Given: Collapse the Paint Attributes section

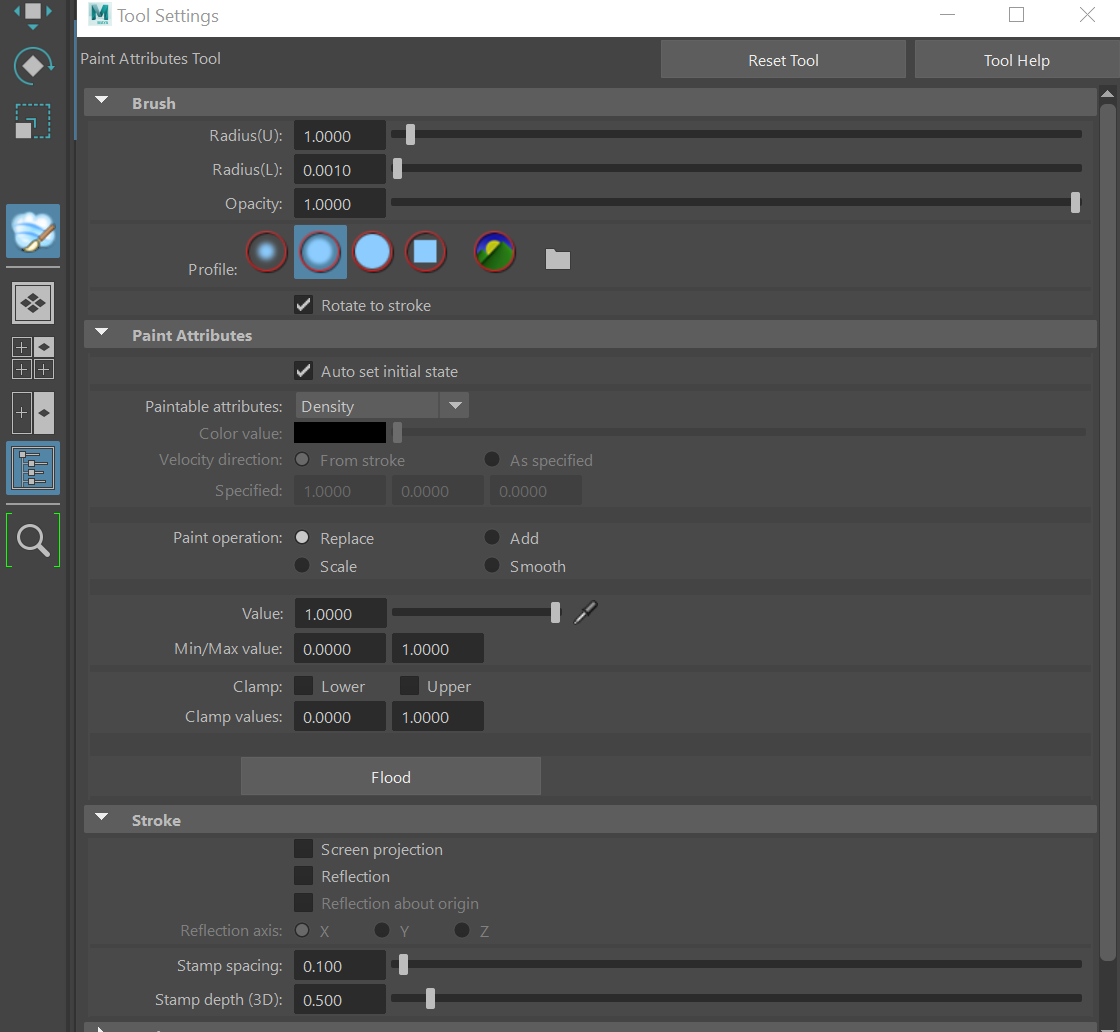Looking at the screenshot, I should [101, 333].
